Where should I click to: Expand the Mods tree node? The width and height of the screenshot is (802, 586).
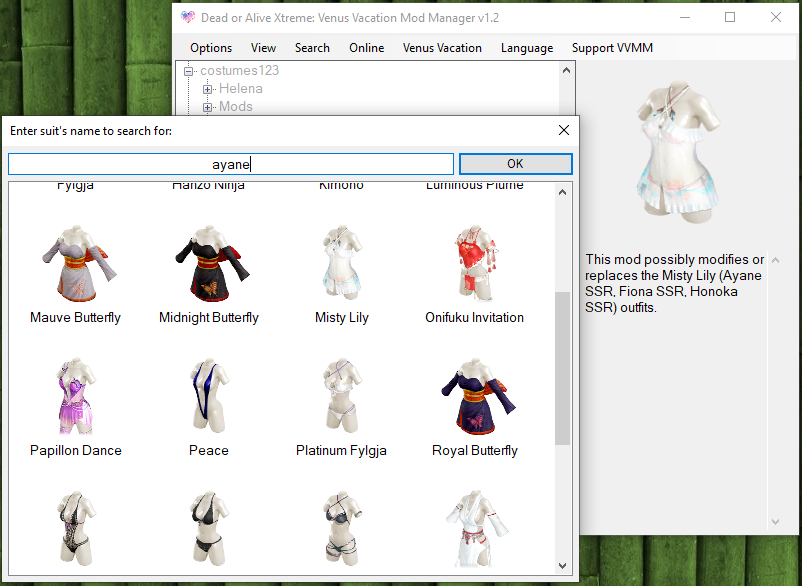207,107
